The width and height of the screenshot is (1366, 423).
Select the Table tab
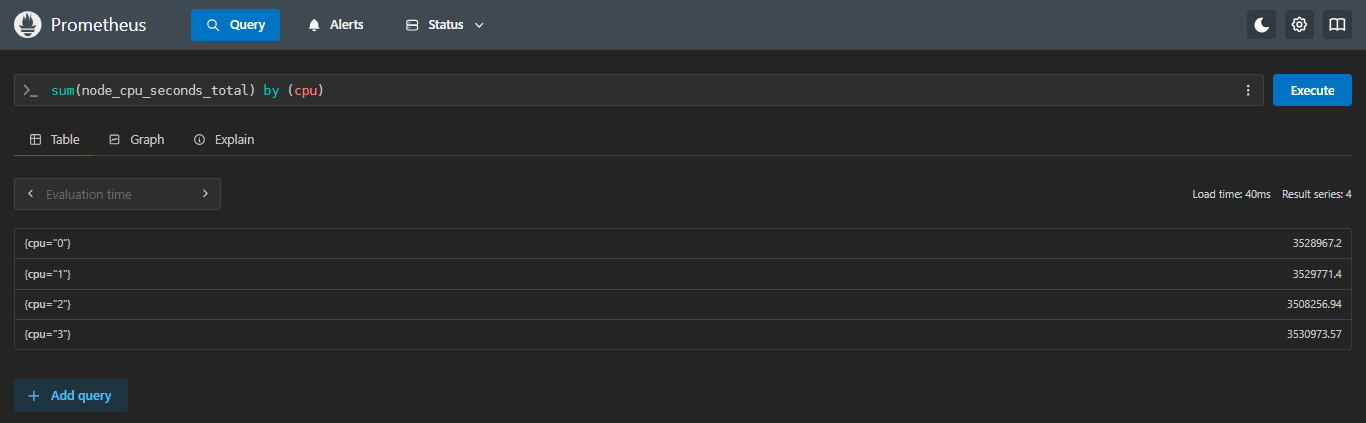tap(55, 140)
